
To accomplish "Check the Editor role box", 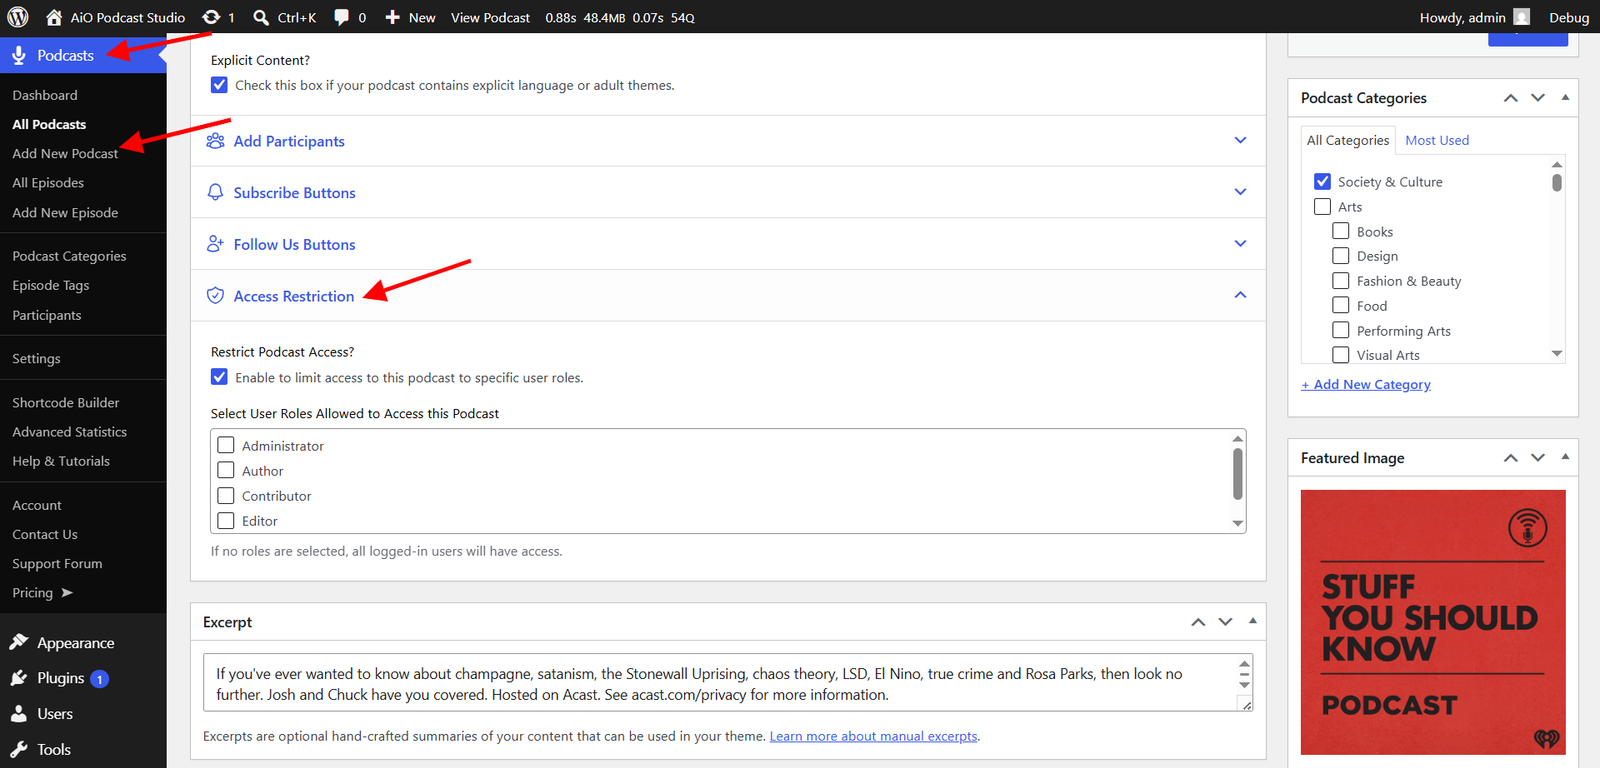I will pos(226,520).
